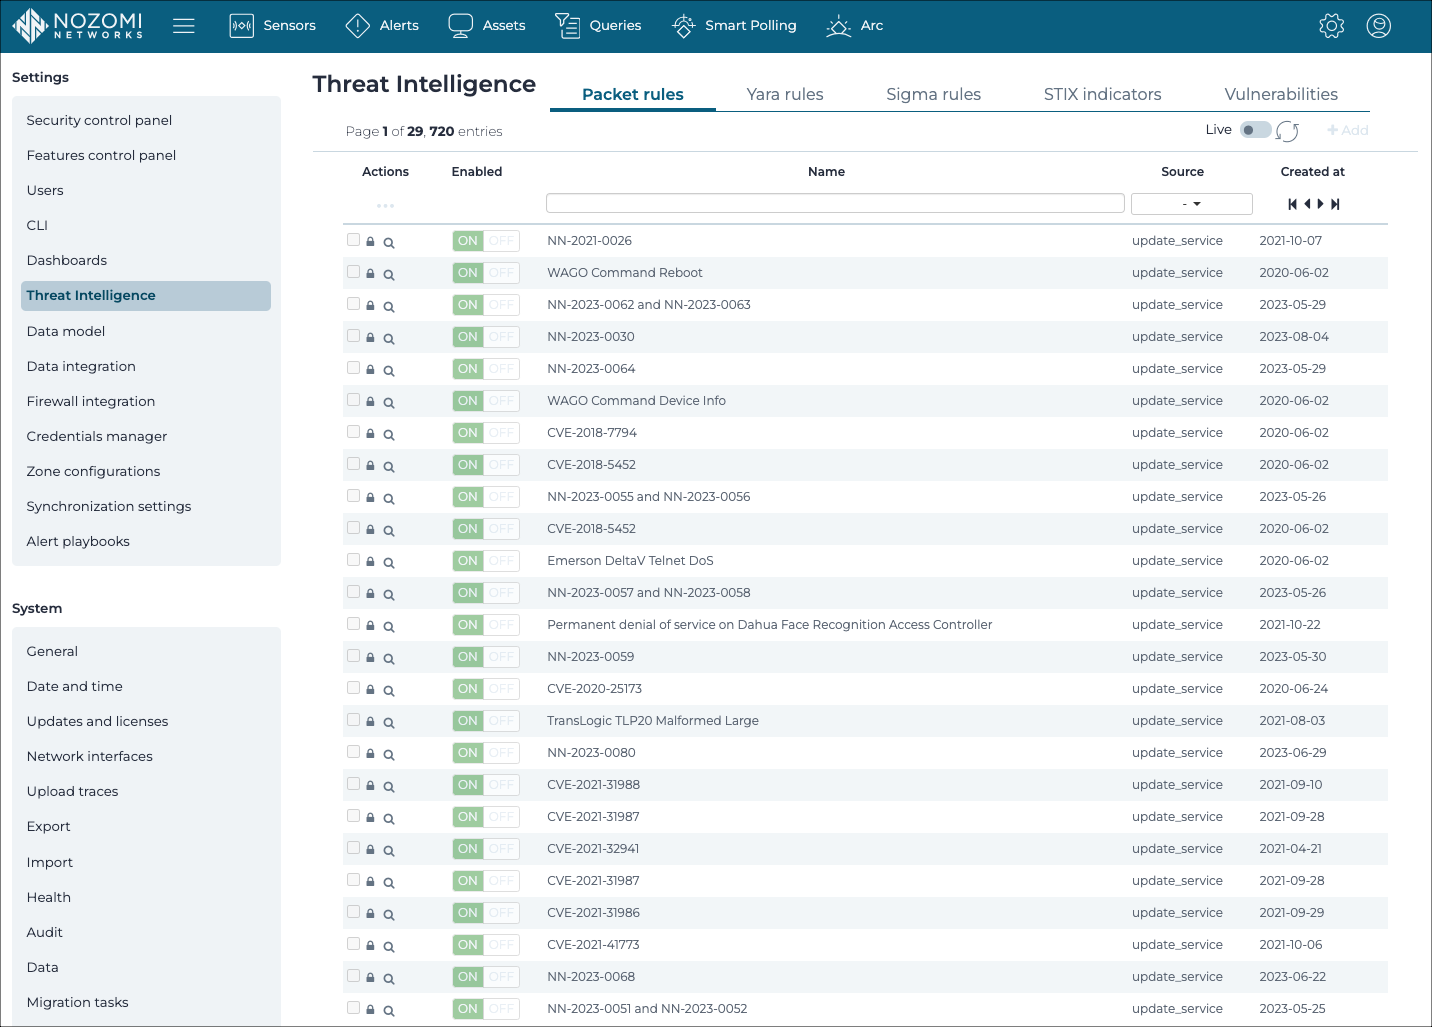Toggle ON/OFF switch for Emerson DeltaV Telnet DoS
This screenshot has height=1027, width=1432.
coord(486,561)
